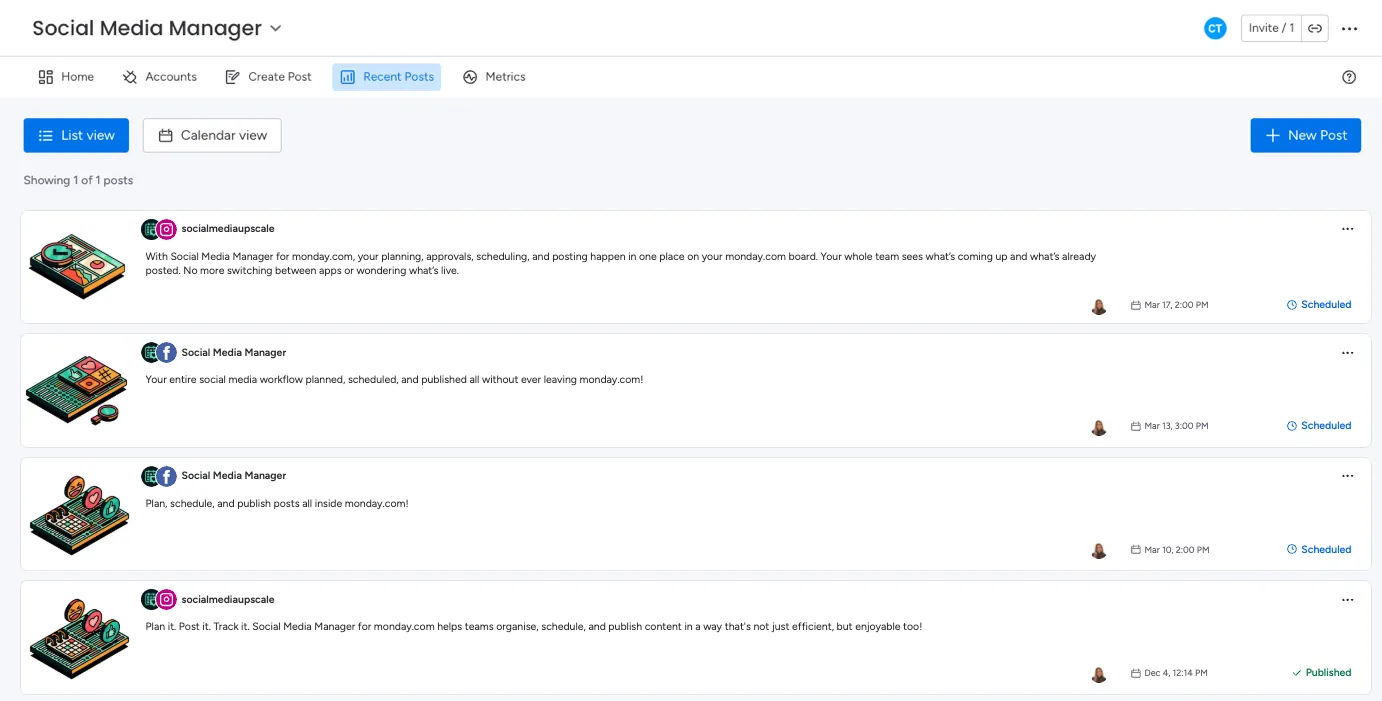Open the top-right more options menu

pyautogui.click(x=1349, y=29)
